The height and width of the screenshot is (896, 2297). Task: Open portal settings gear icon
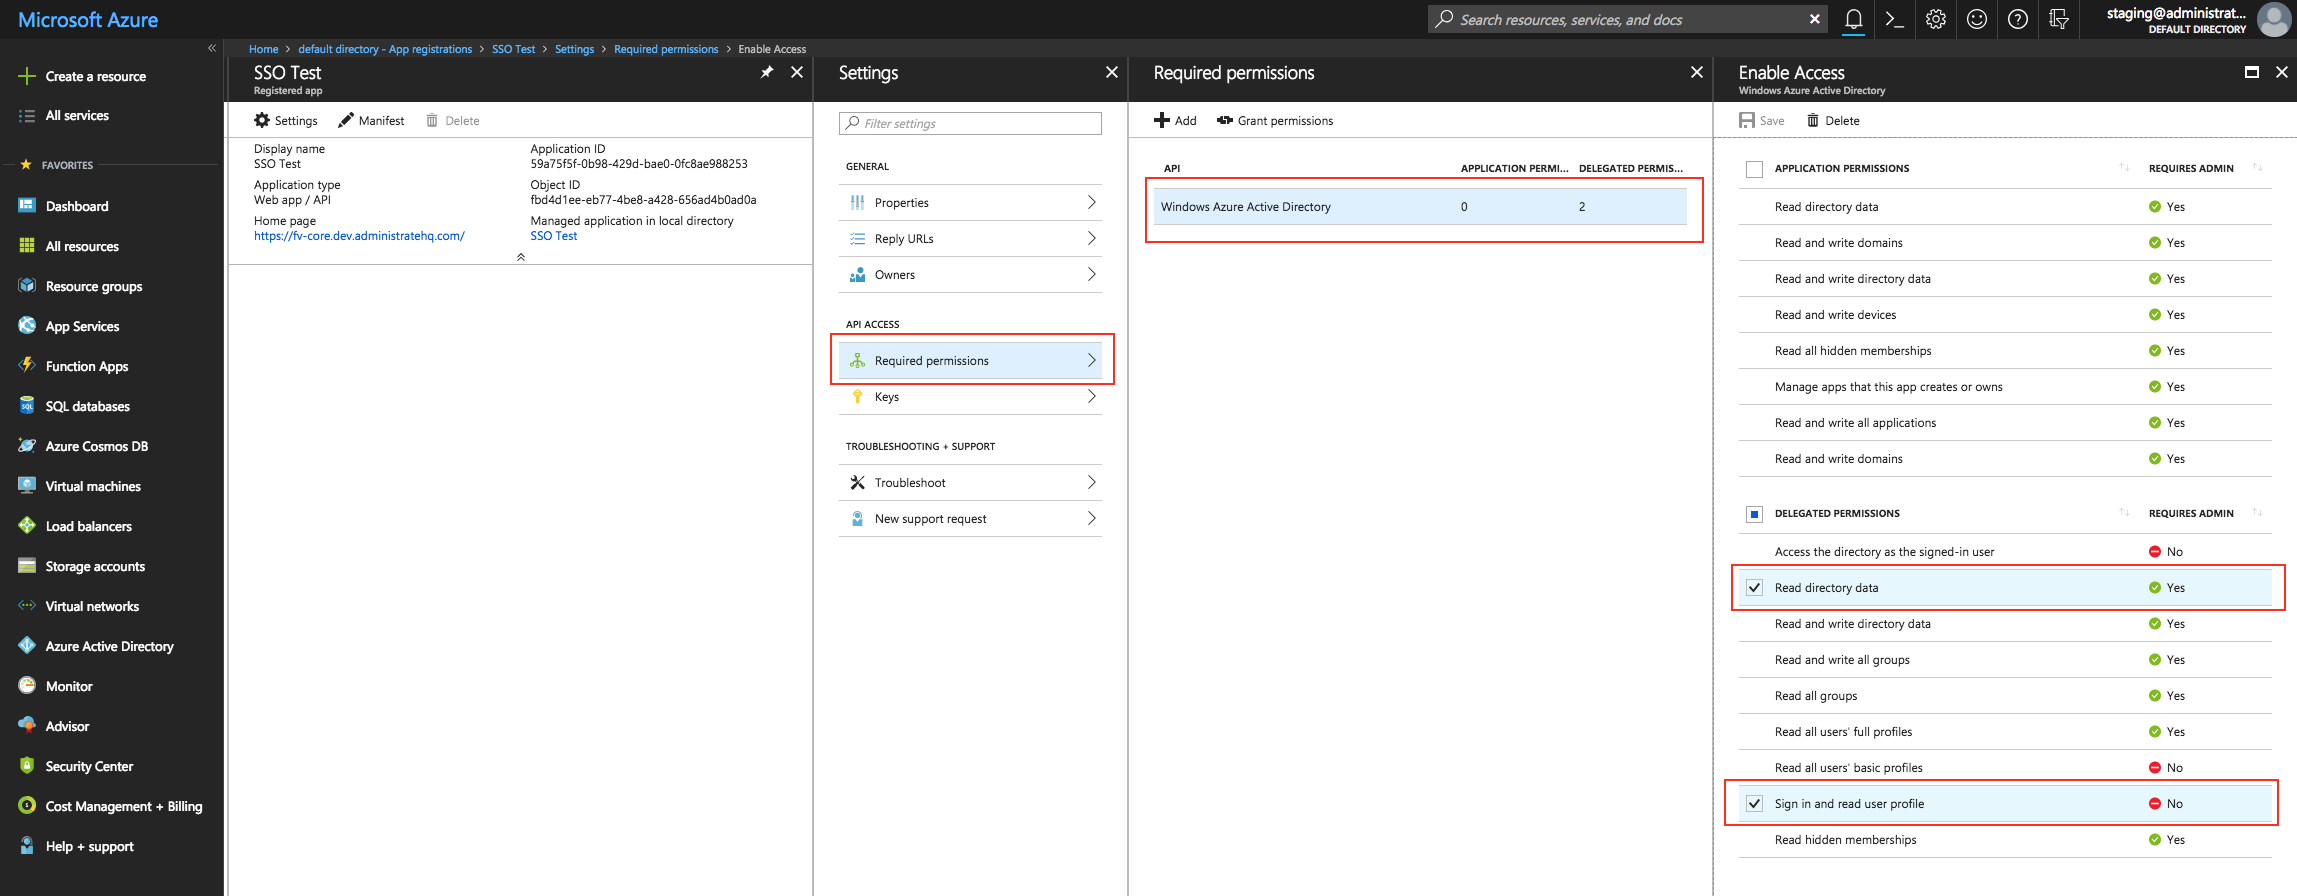click(1936, 19)
